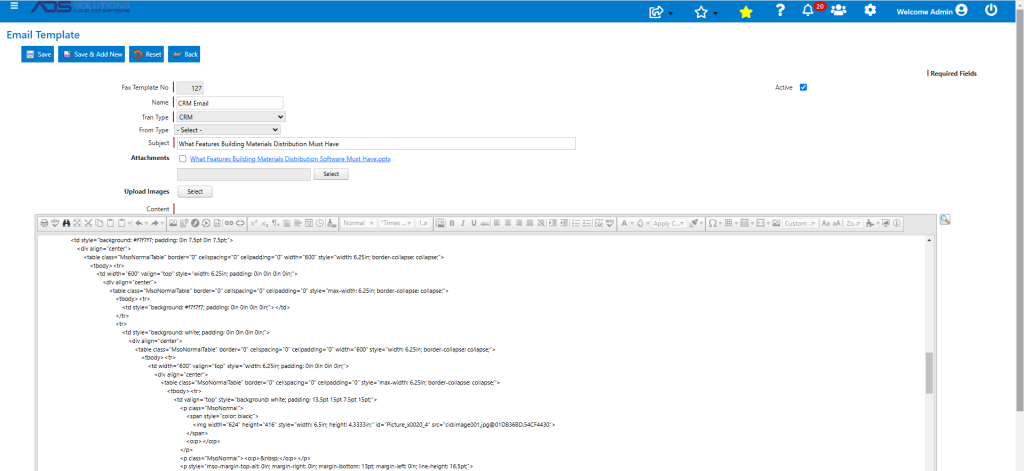This screenshot has width=1024, height=471.
Task: Open the font name dropdown showing Times
Action: click(x=396, y=223)
